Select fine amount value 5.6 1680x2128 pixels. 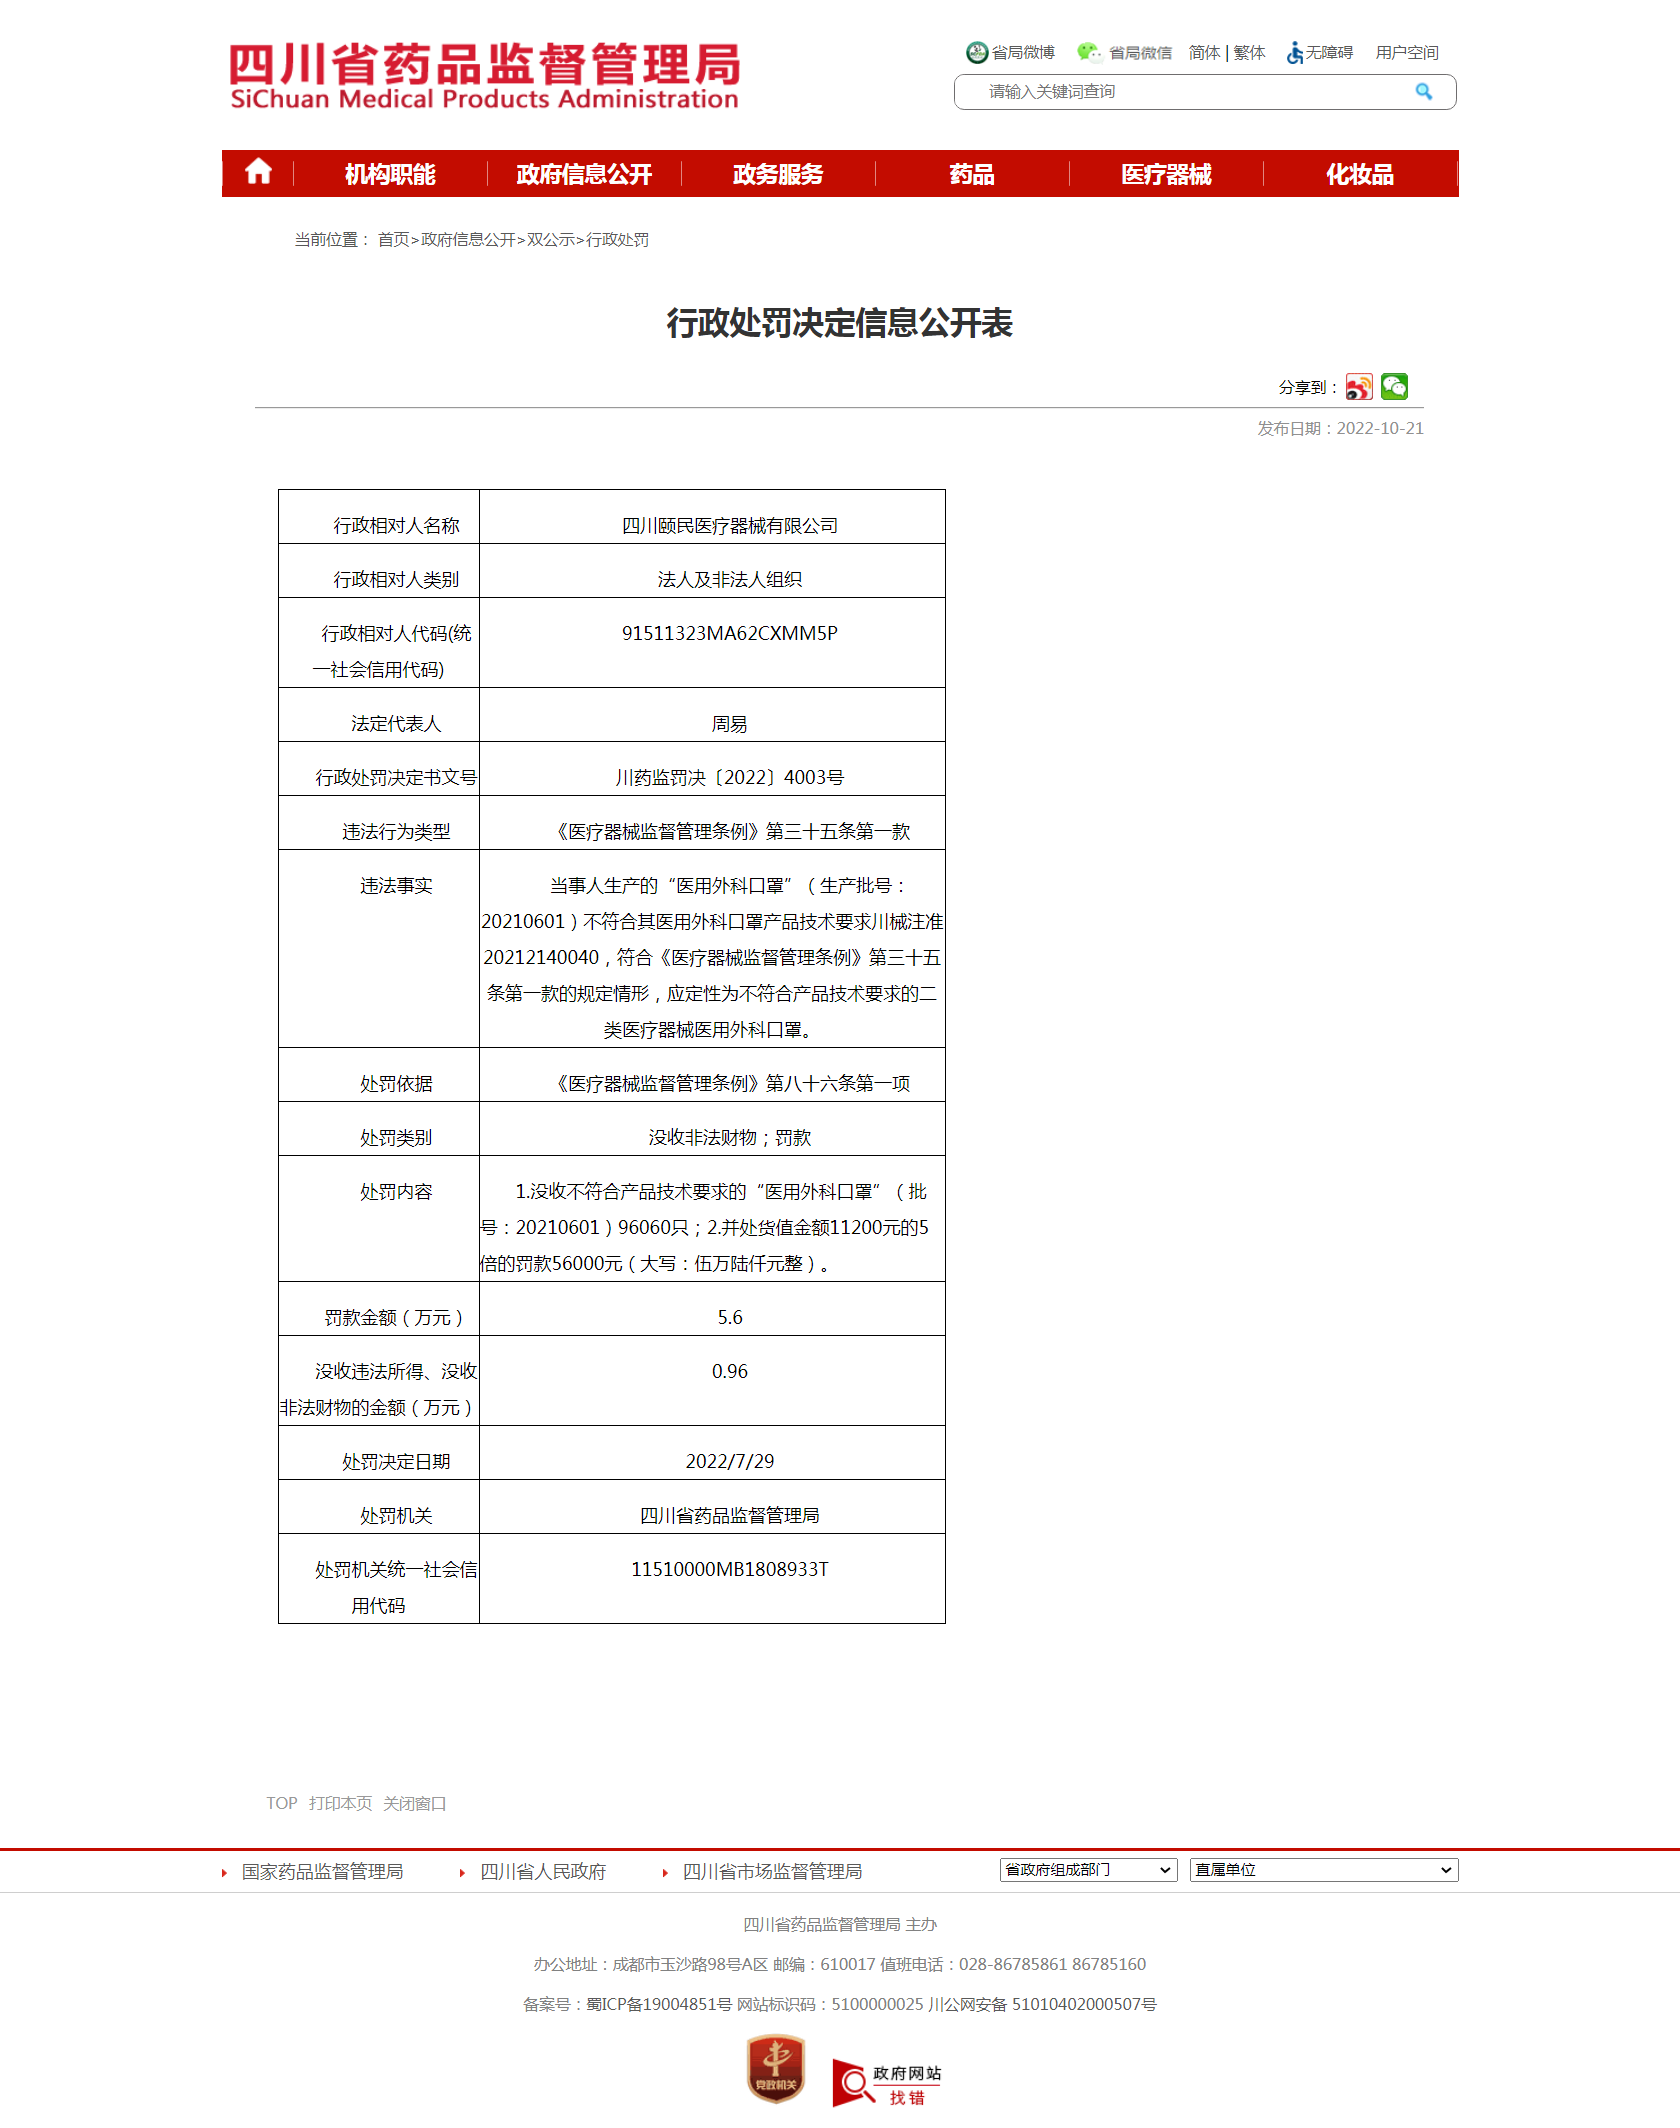pyautogui.click(x=730, y=1318)
